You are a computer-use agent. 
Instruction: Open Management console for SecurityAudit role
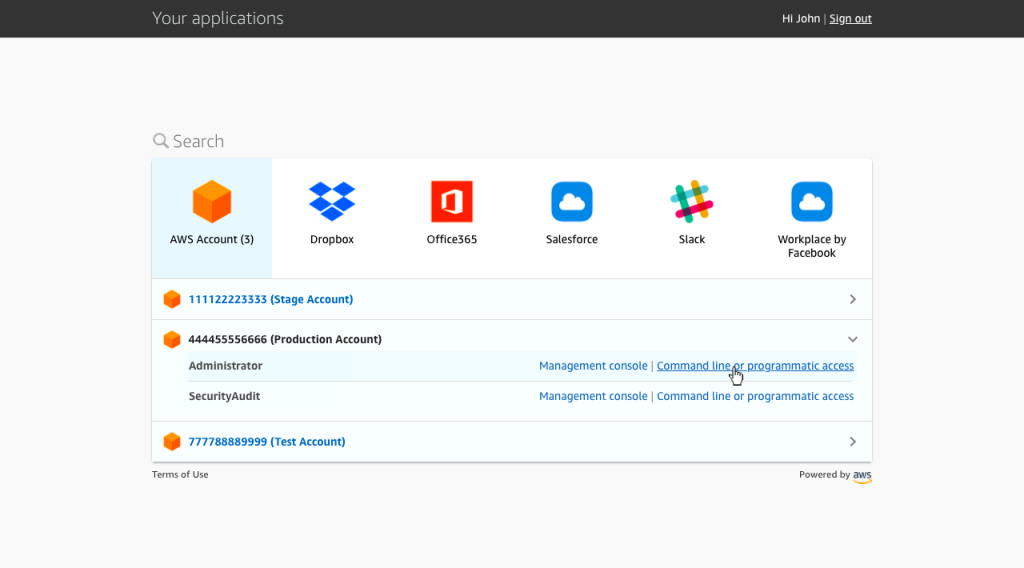pos(593,396)
